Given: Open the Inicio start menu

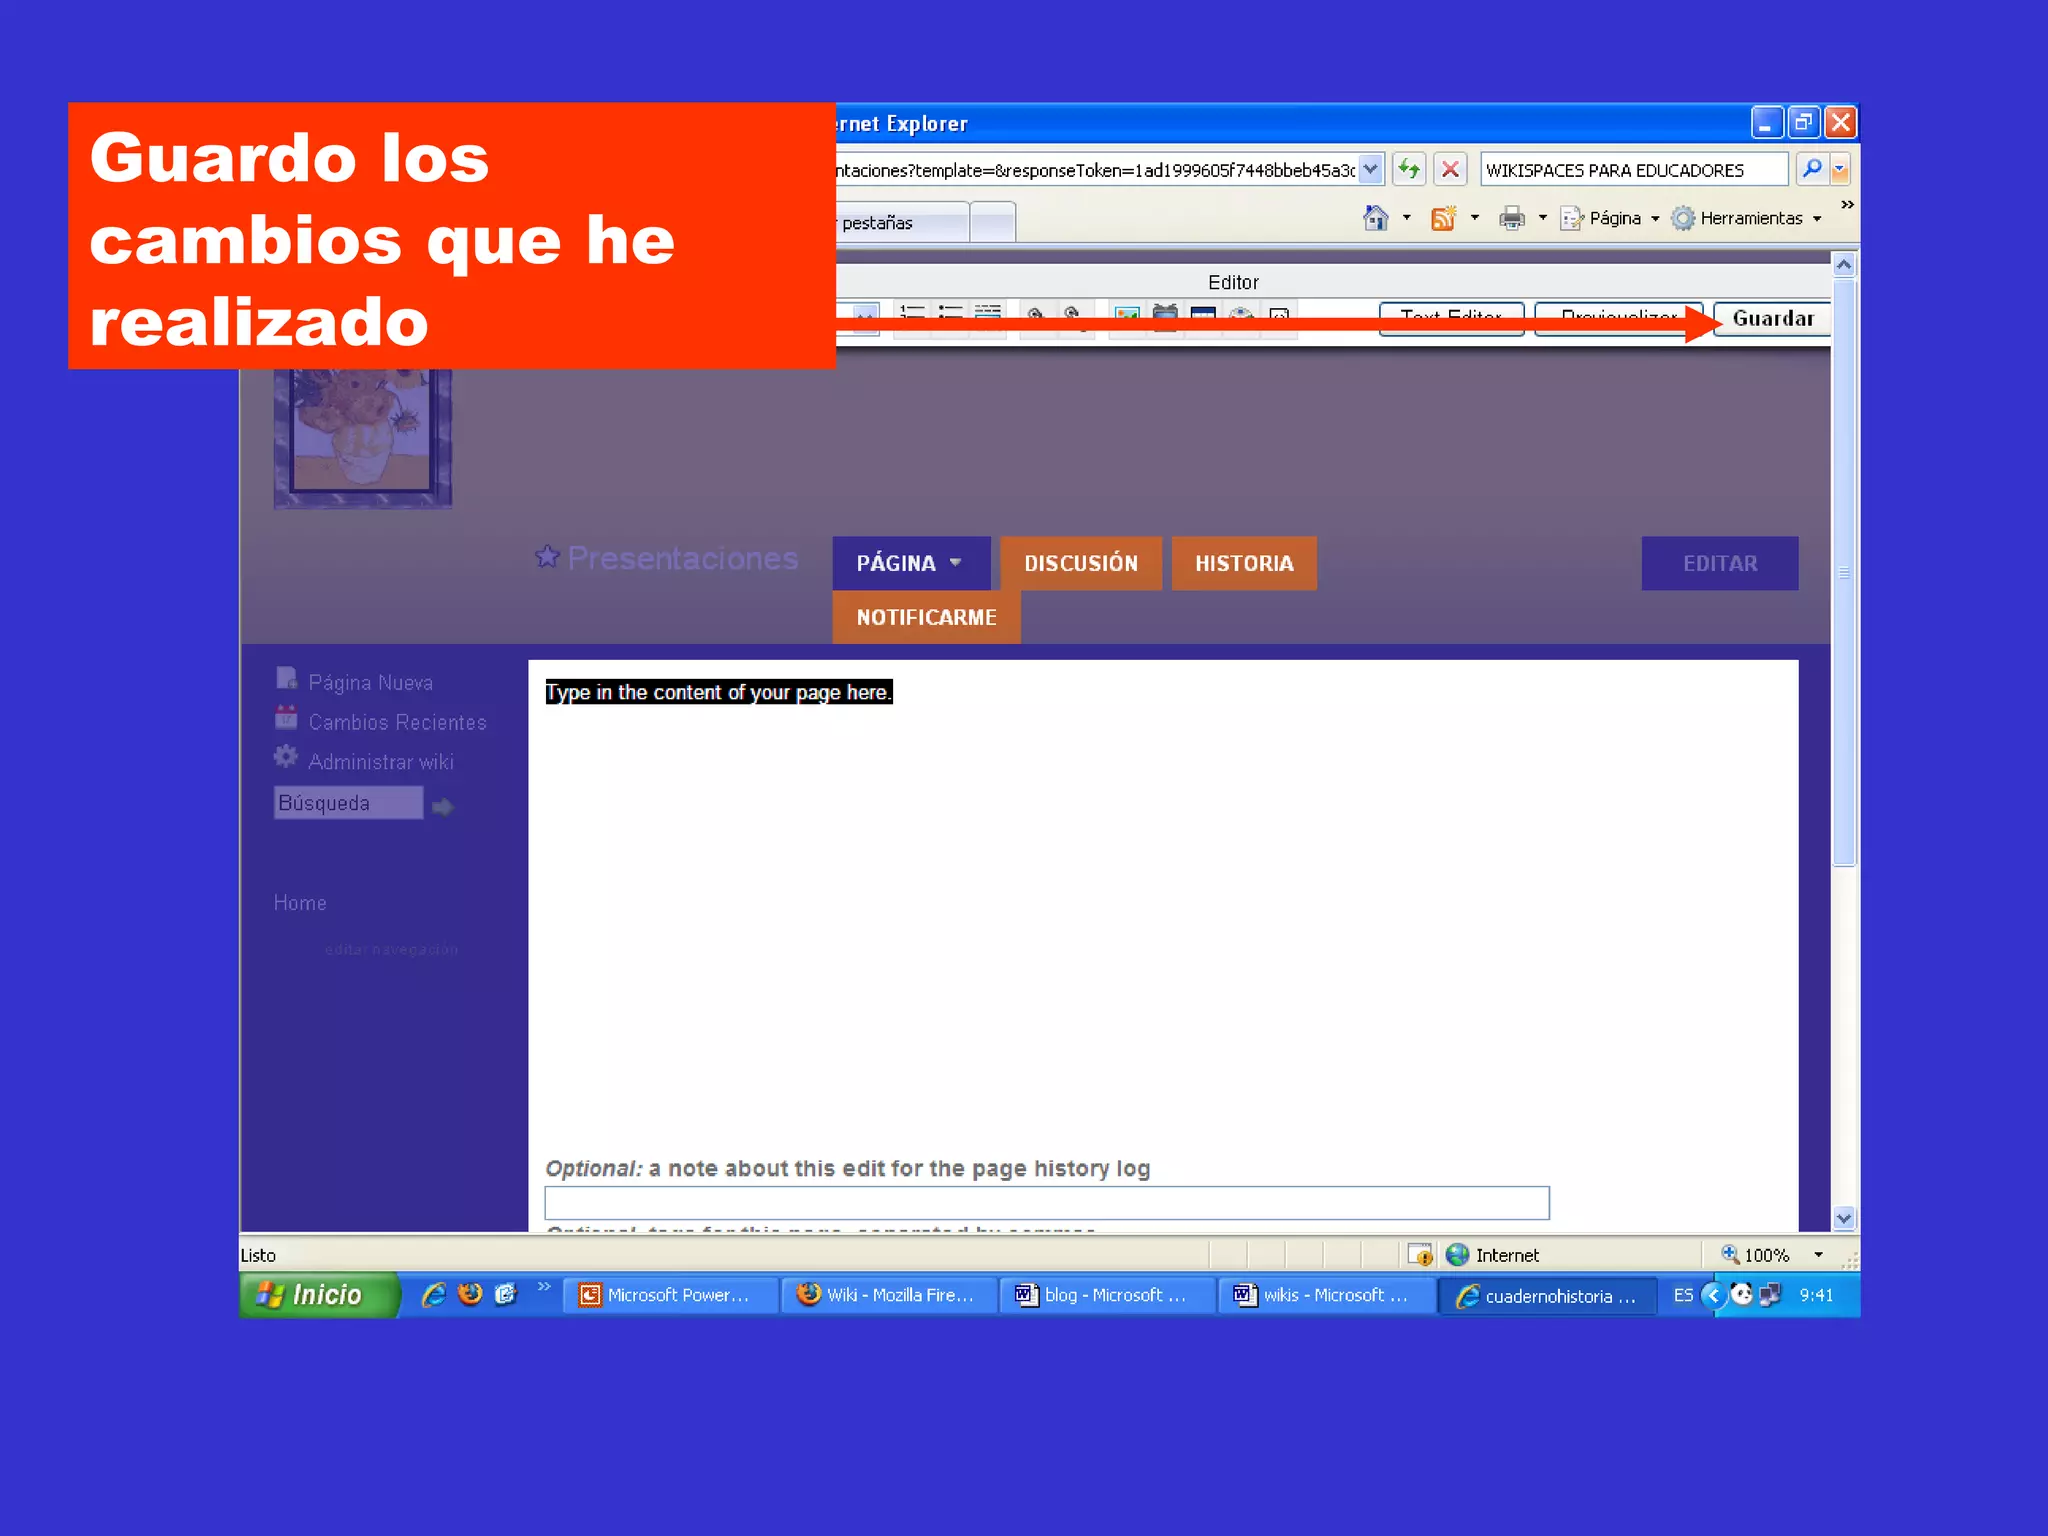Looking at the screenshot, I should tap(317, 1295).
